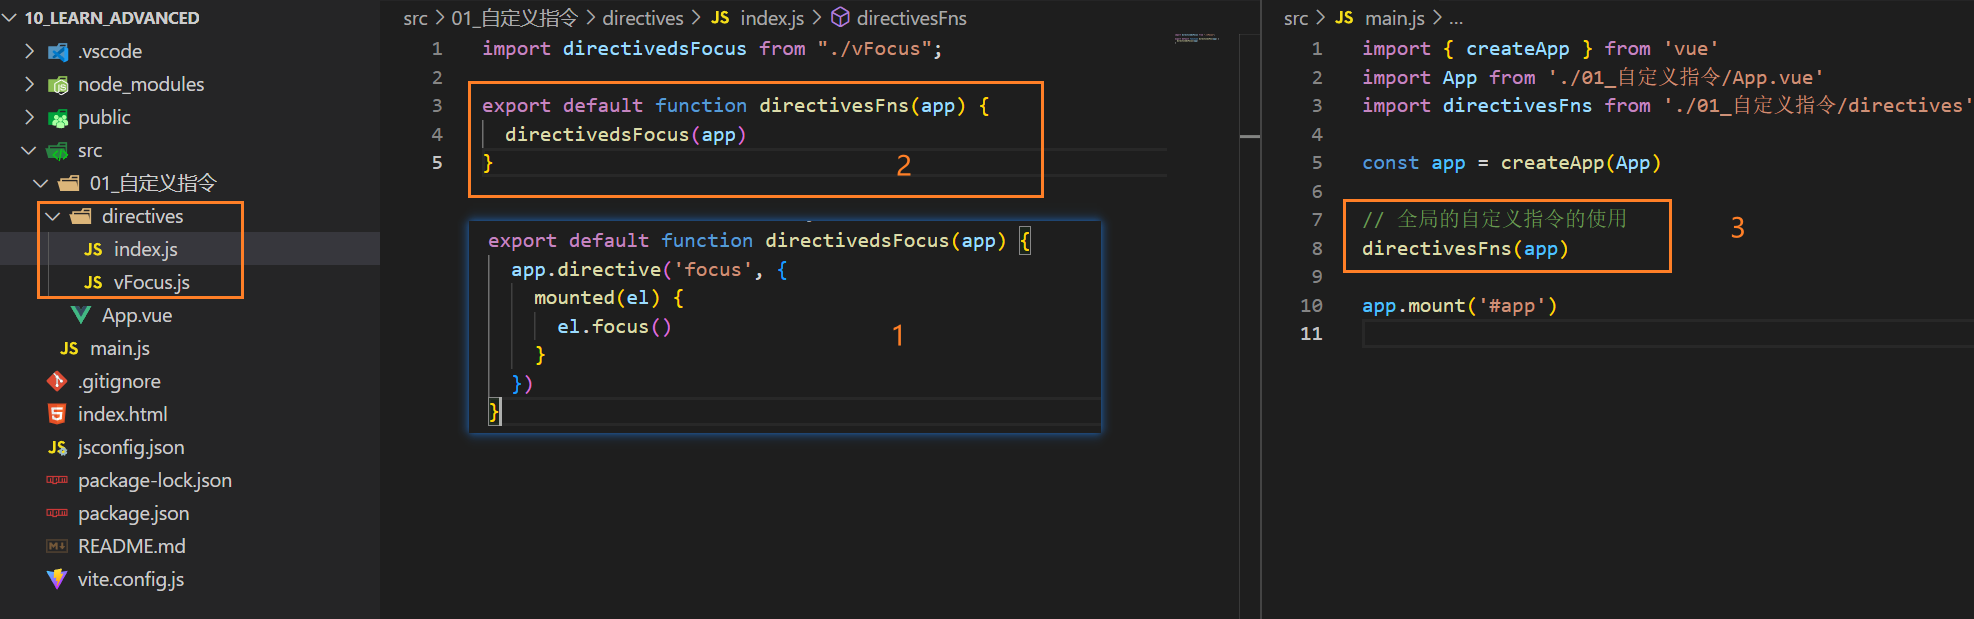The image size is (1974, 619).
Task: Click the ellipsis in main.js breadcrumb
Action: click(x=1456, y=19)
